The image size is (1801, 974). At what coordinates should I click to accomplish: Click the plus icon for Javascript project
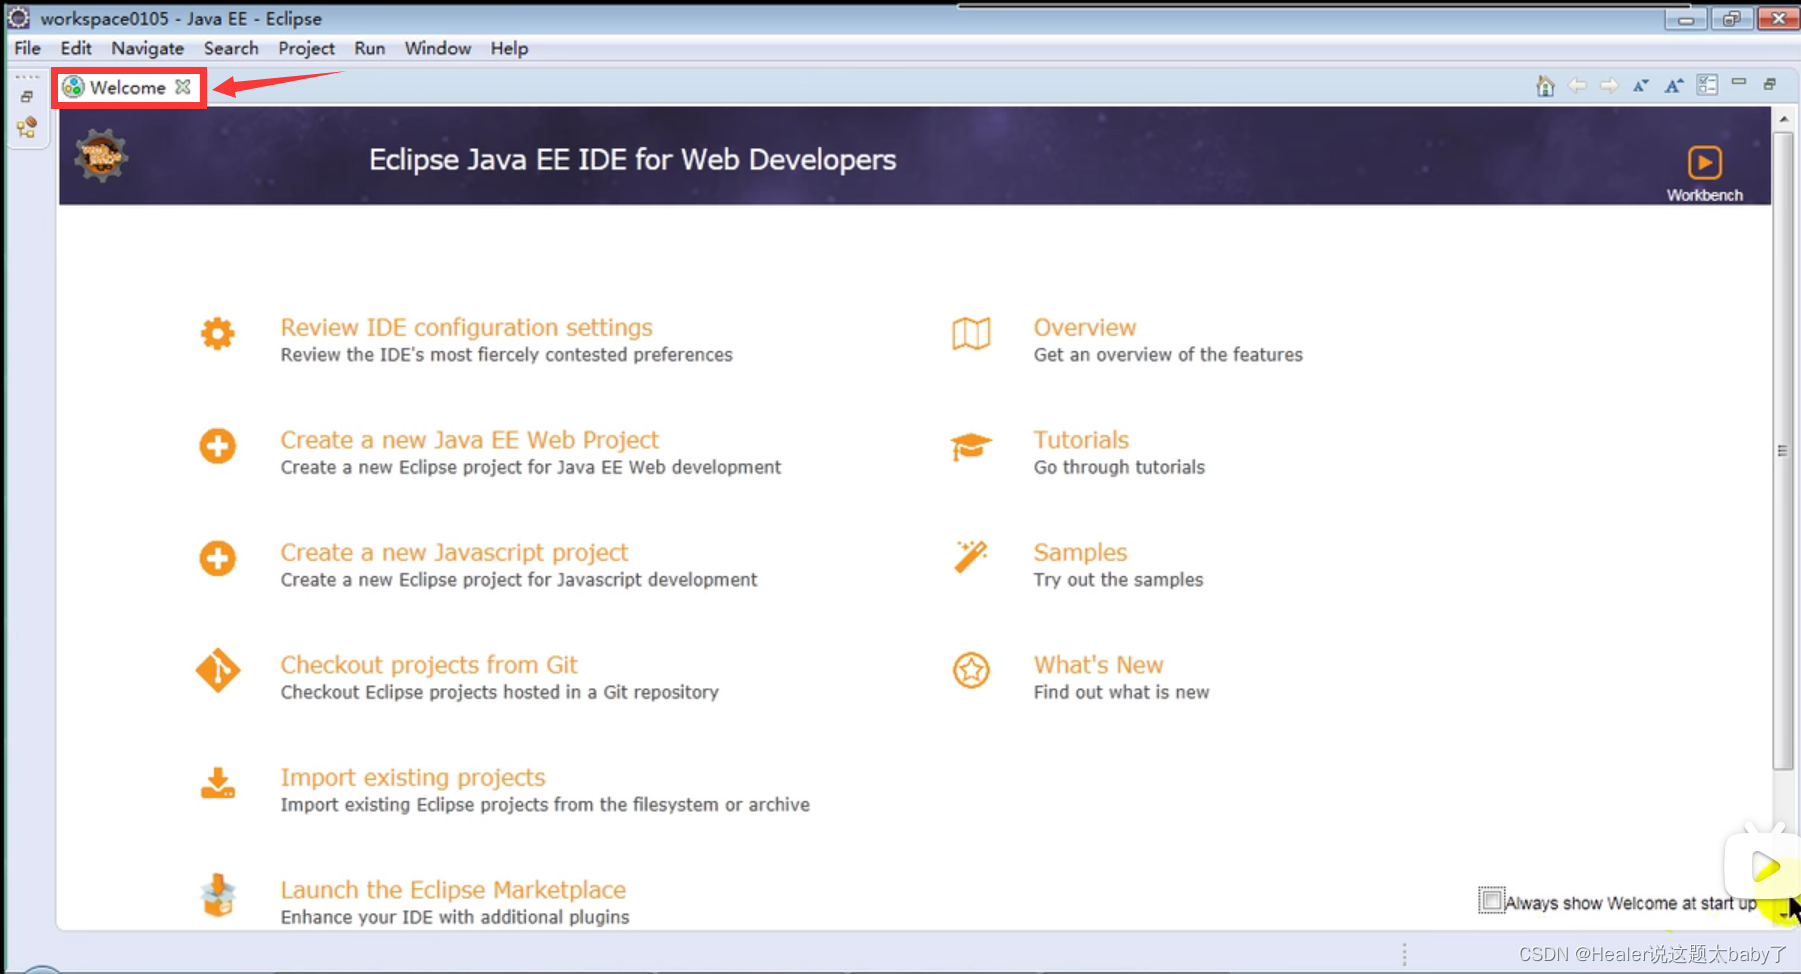coord(217,558)
